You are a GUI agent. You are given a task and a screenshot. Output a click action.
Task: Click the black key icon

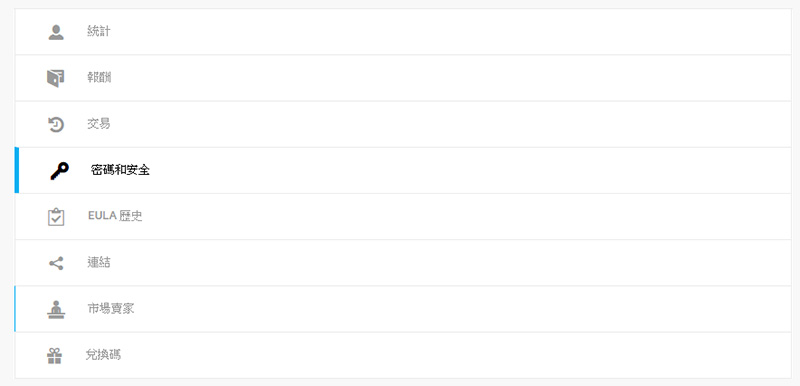(x=59, y=171)
